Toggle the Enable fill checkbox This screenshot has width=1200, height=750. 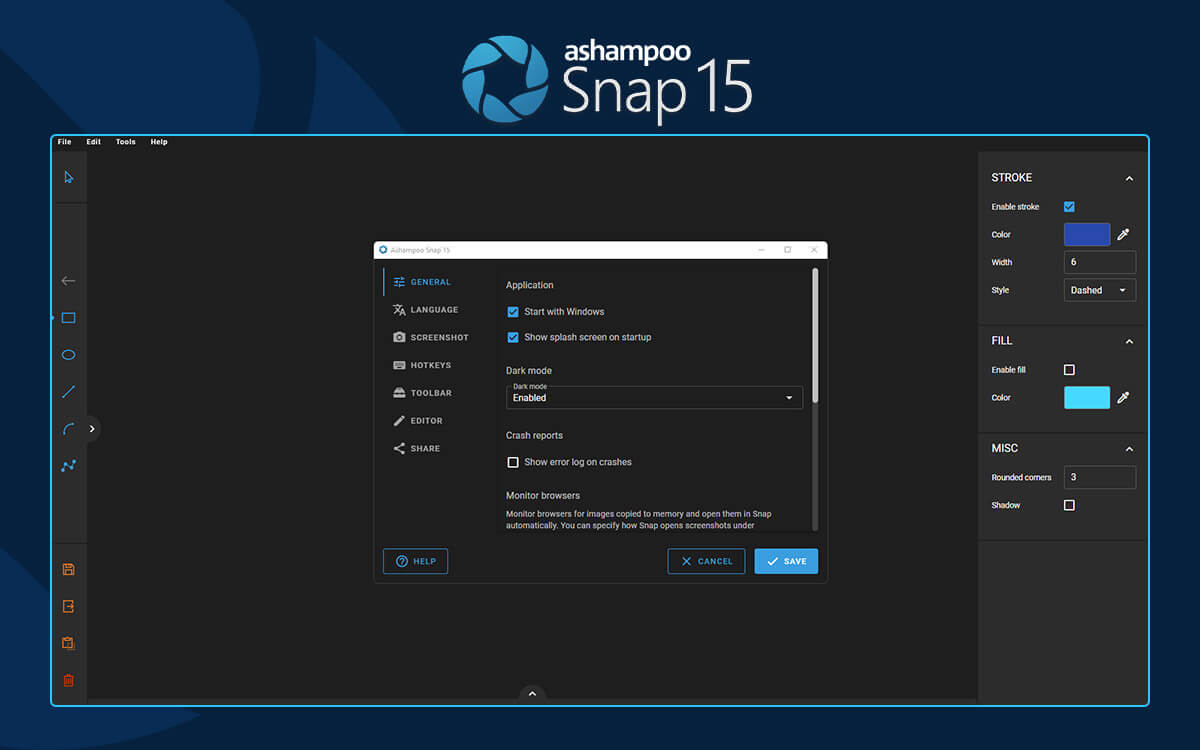click(x=1069, y=370)
